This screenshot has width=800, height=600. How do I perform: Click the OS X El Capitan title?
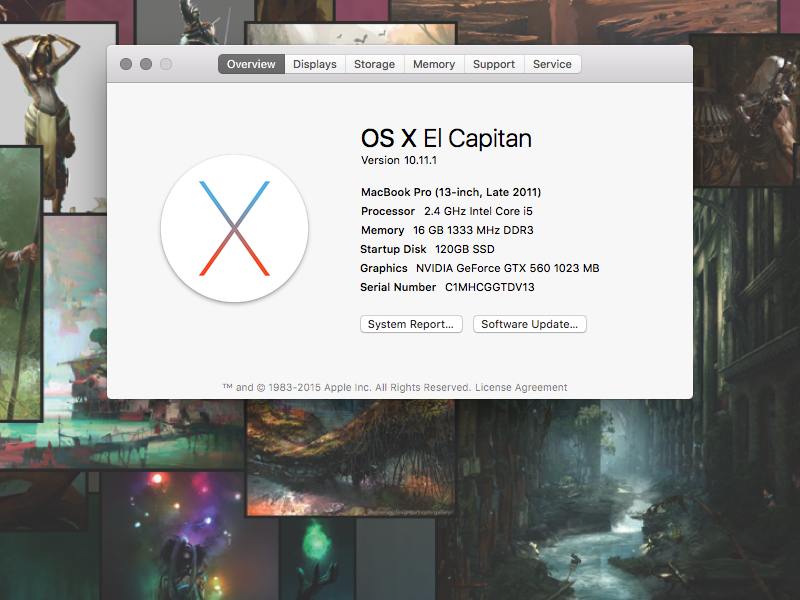[x=446, y=138]
